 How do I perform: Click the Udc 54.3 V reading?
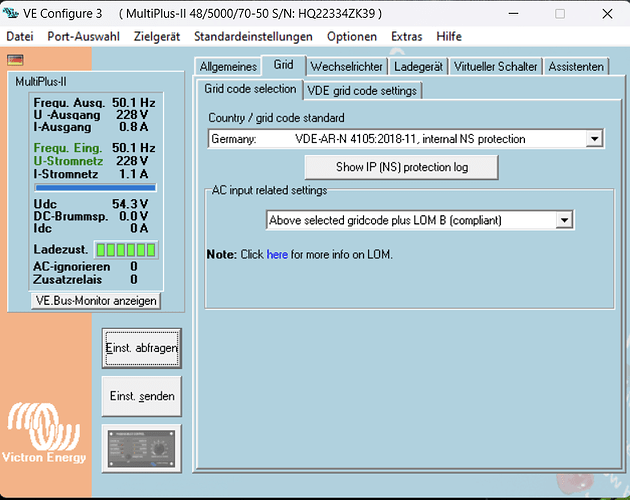point(90,204)
